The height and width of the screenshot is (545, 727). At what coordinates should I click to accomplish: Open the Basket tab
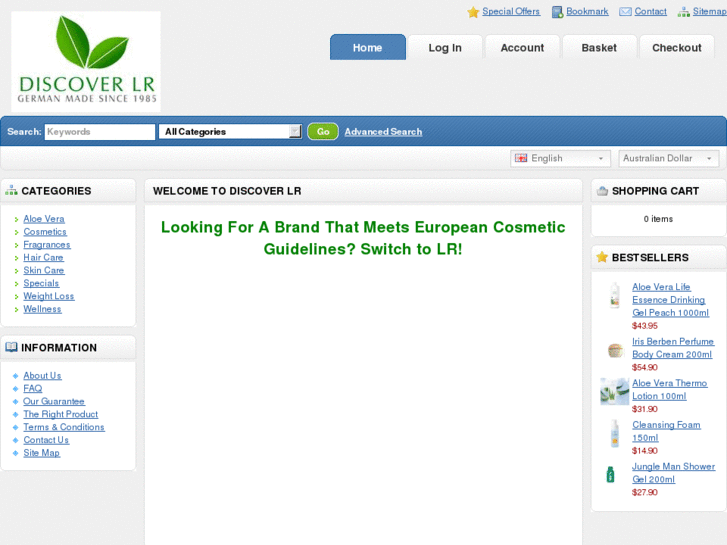pos(599,47)
